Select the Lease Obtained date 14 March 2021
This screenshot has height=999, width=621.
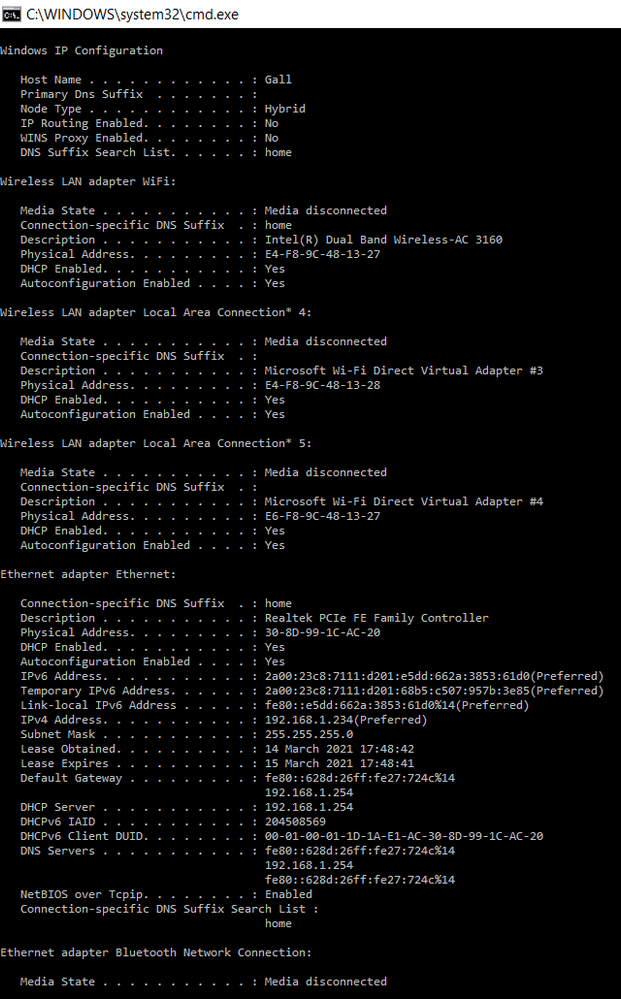coord(340,749)
